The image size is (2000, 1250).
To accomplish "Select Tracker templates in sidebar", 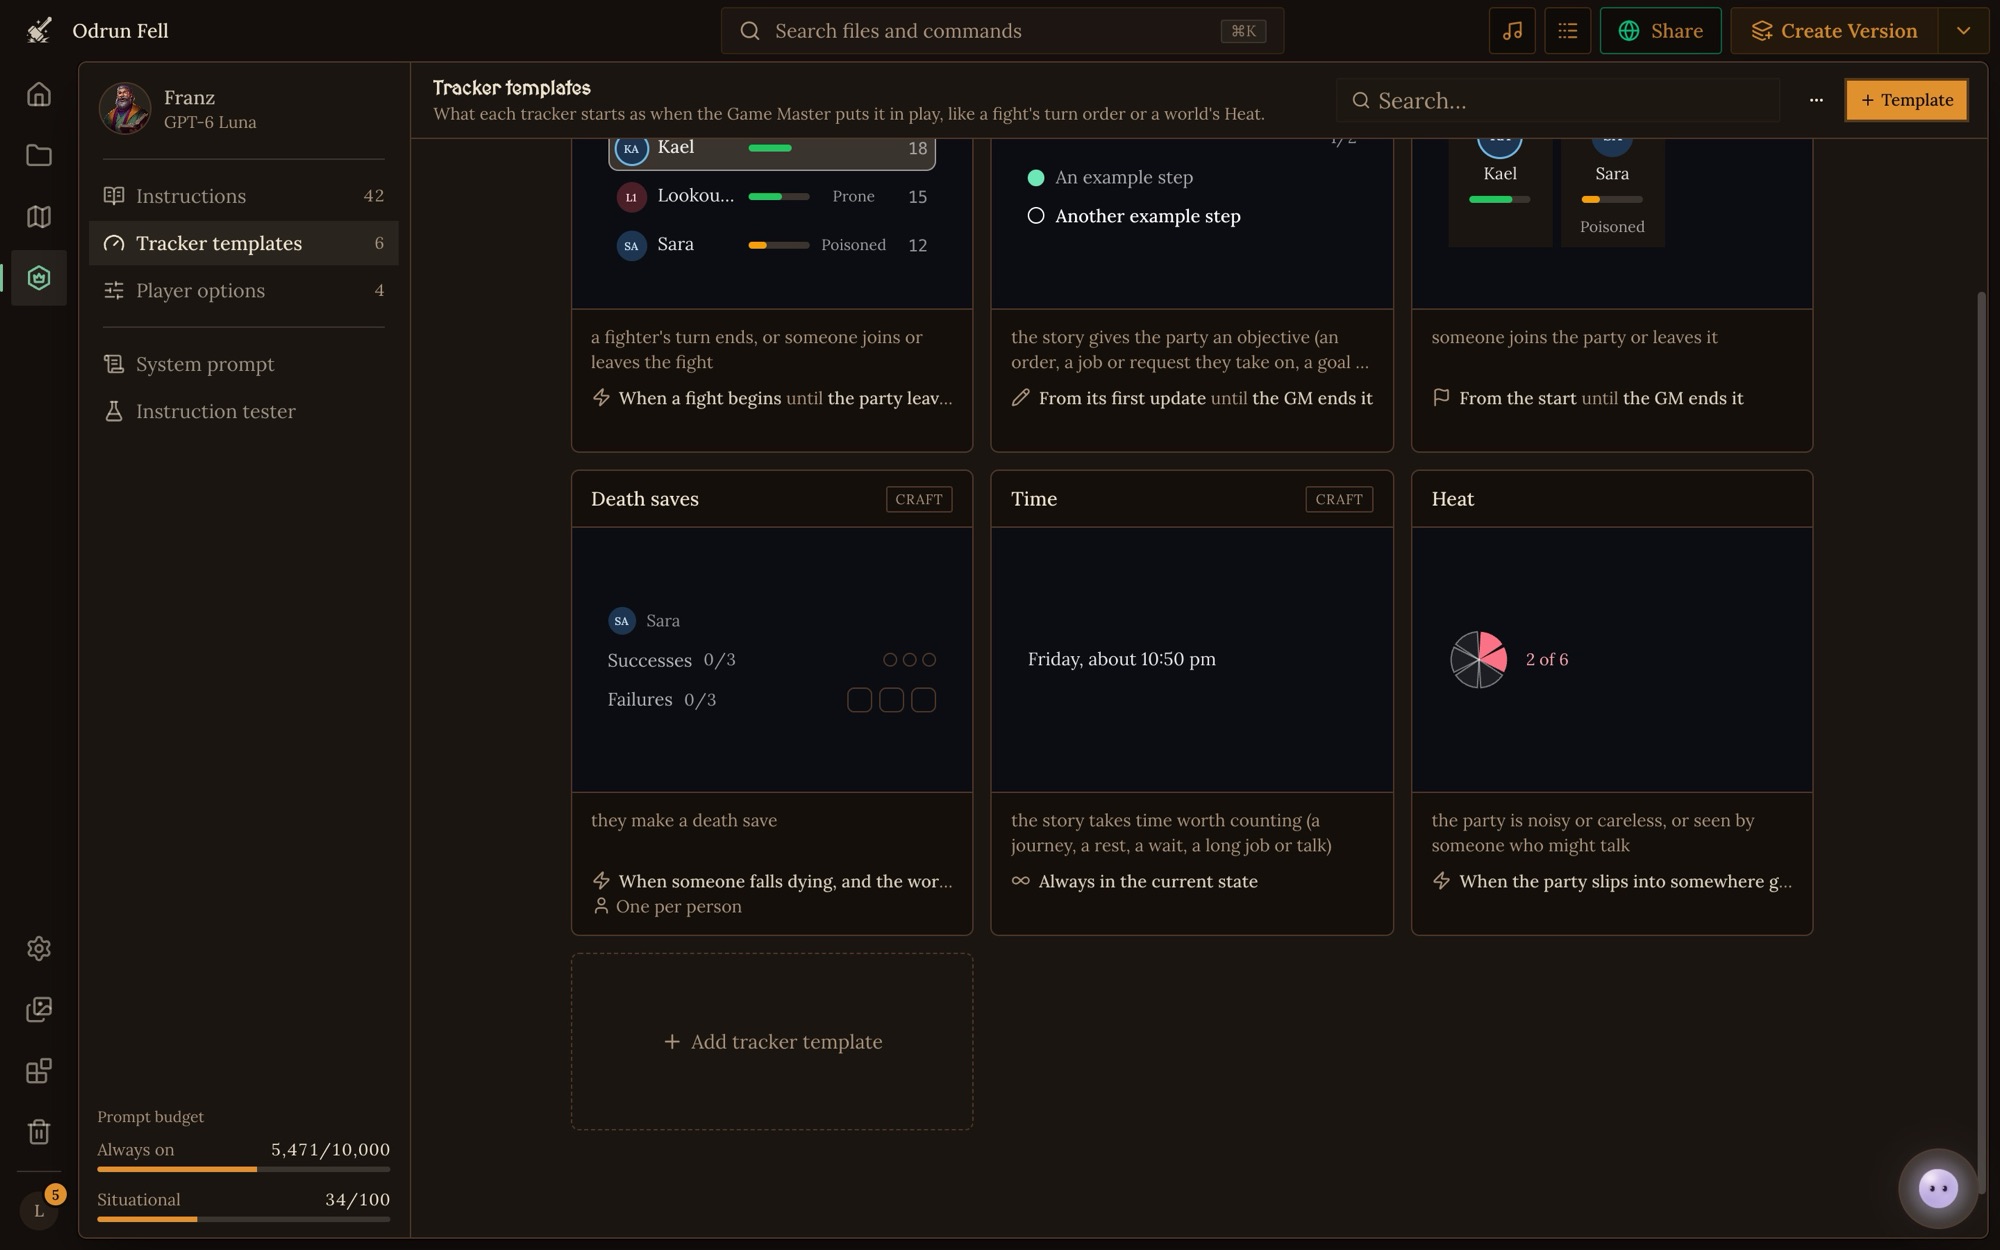I will [x=243, y=243].
